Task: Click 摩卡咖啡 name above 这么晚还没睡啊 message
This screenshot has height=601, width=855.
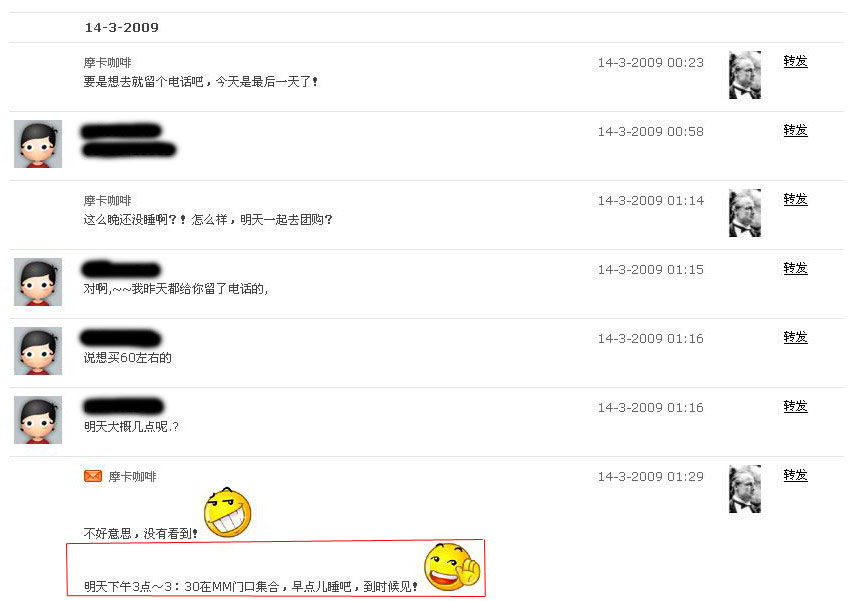Action: [107, 201]
